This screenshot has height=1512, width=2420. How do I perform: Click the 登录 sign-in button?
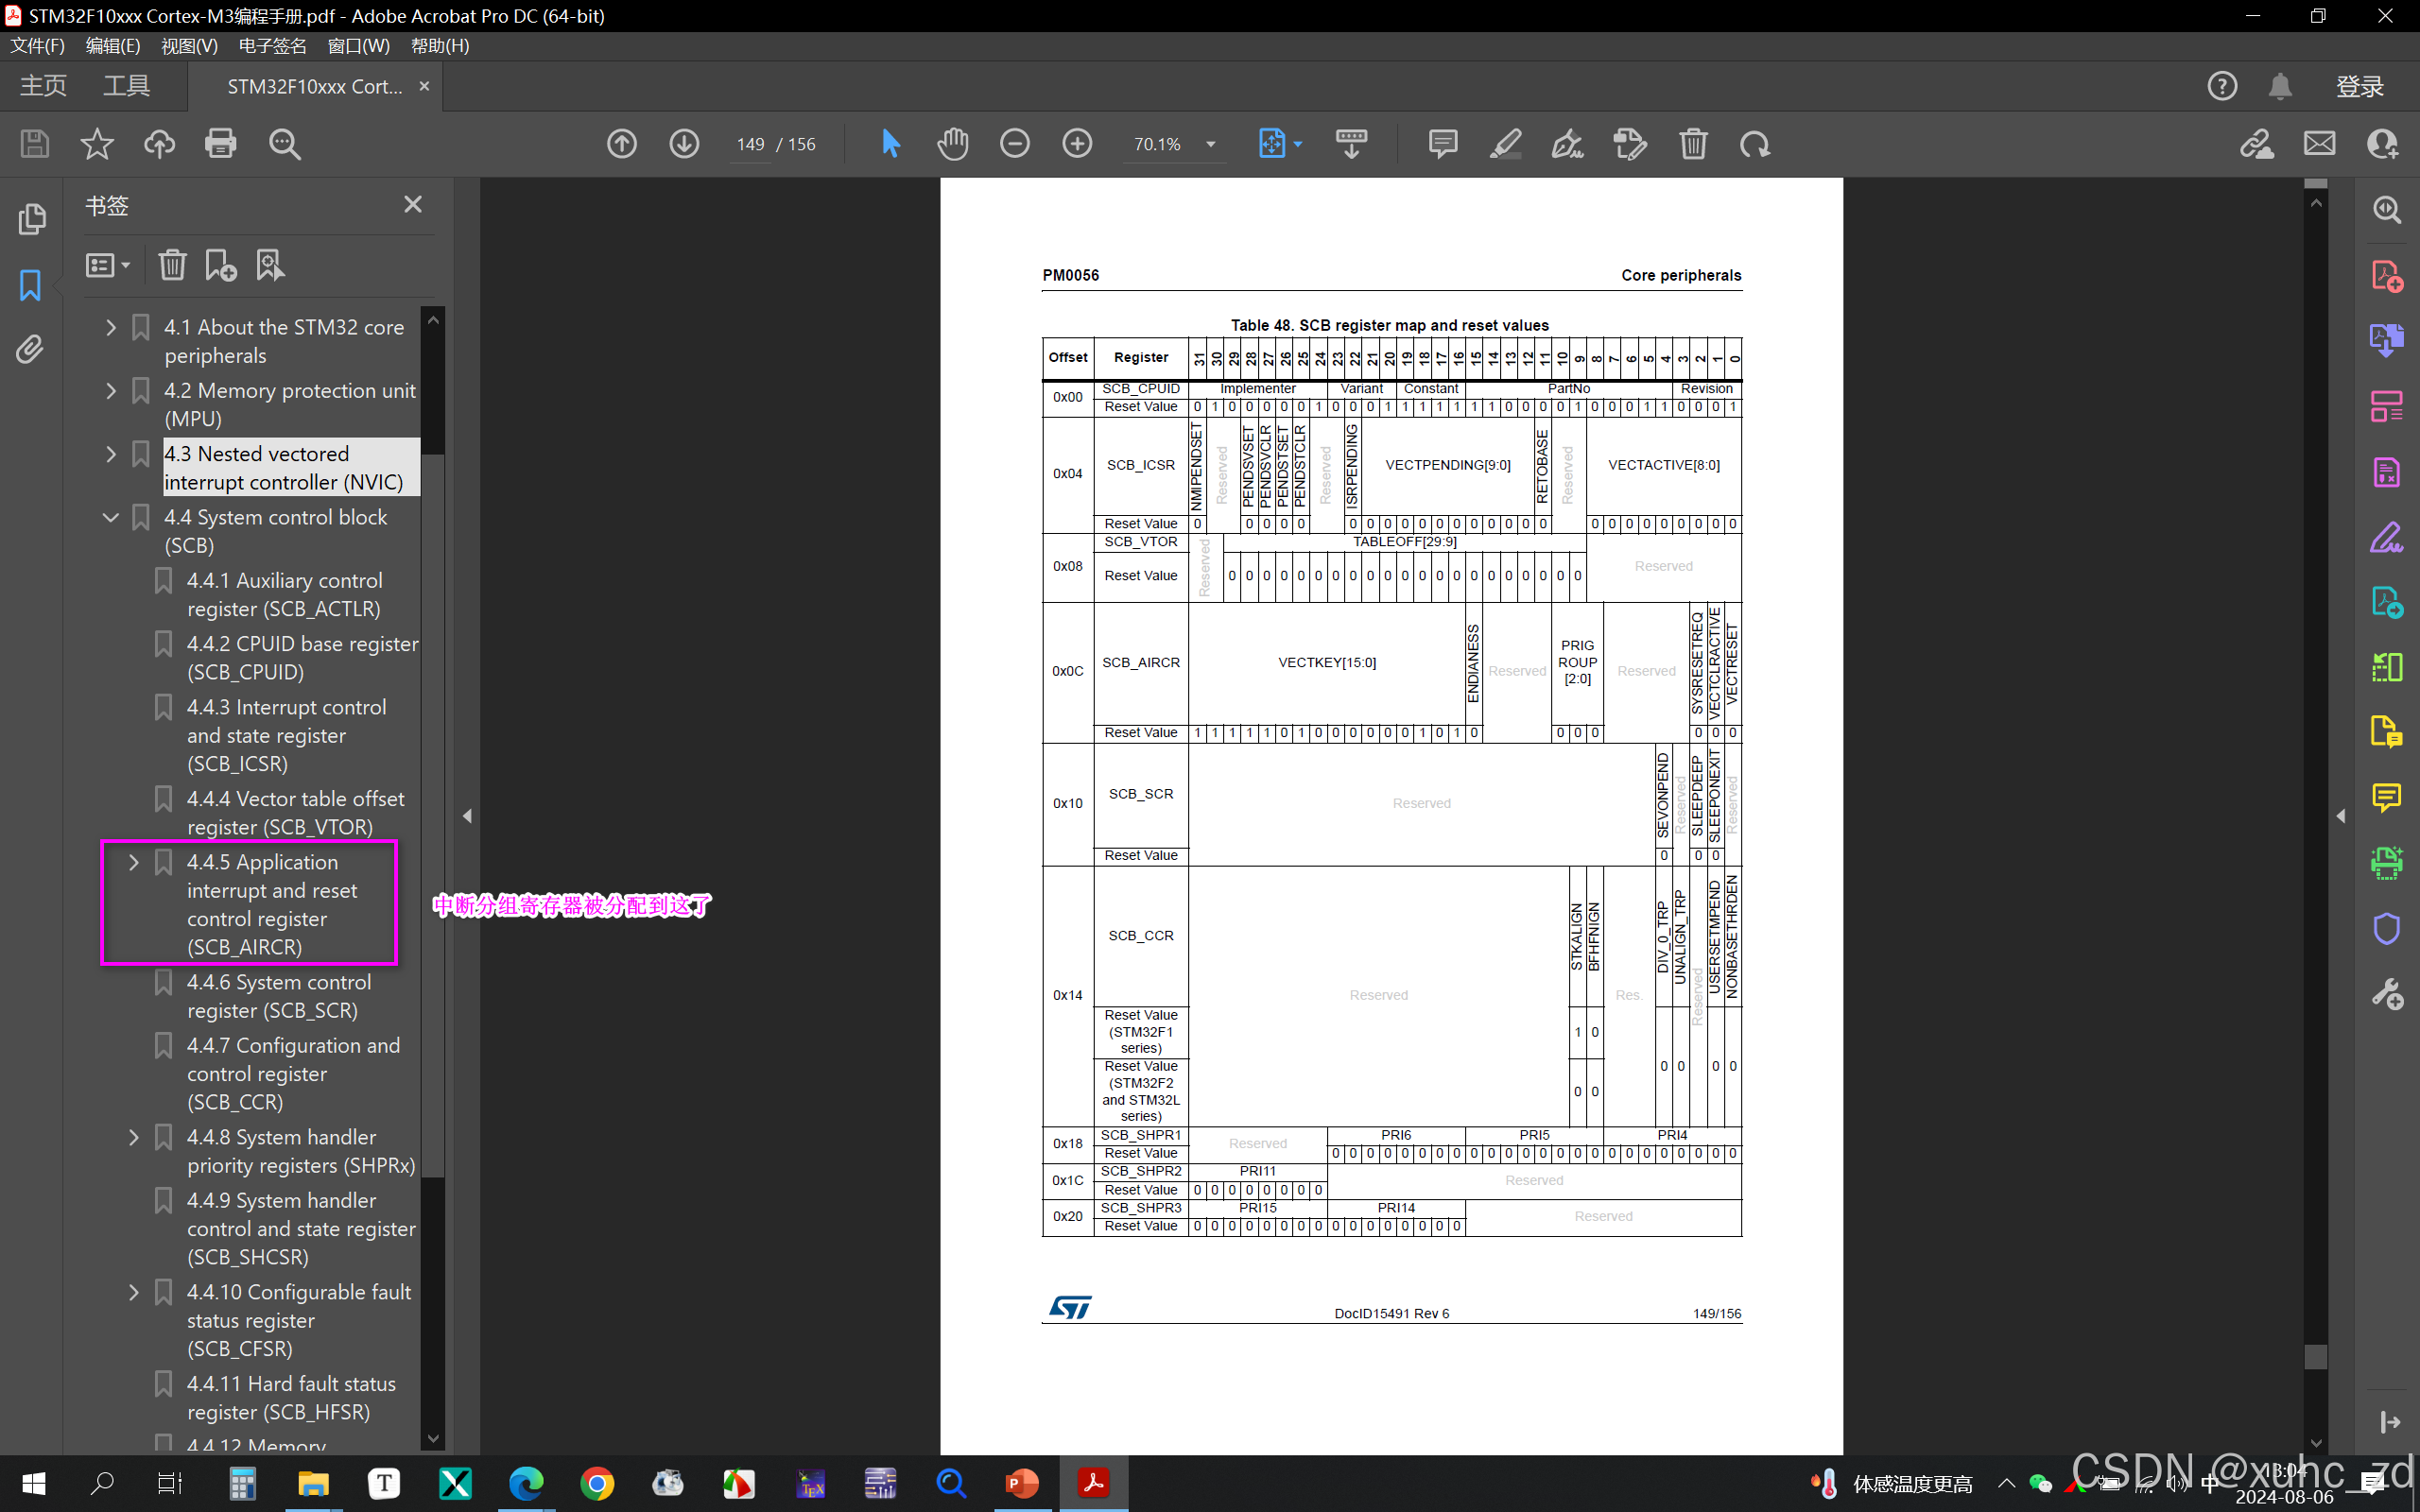[2360, 86]
